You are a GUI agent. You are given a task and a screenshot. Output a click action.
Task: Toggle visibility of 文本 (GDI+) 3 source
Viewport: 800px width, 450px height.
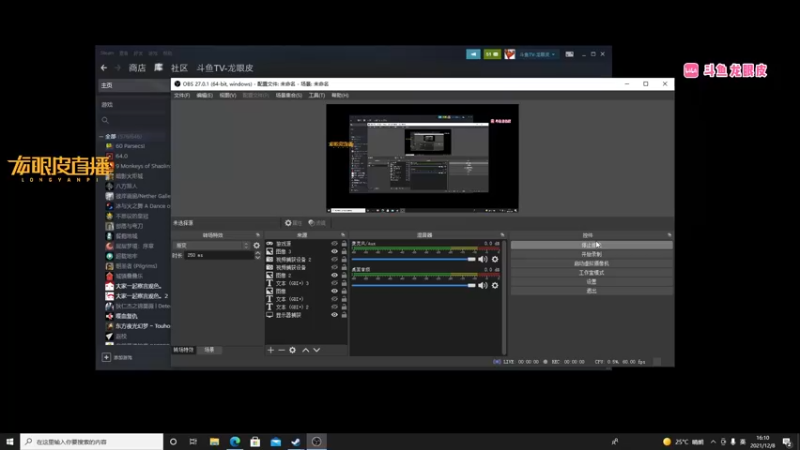334,283
